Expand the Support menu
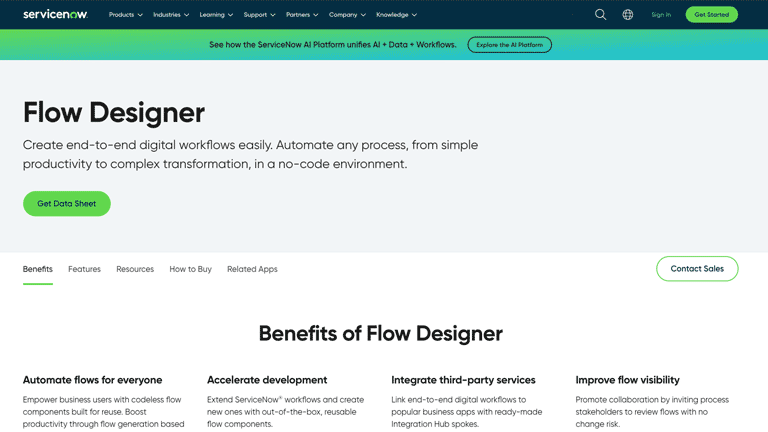Image resolution: width=768 pixels, height=432 pixels. 260,15
